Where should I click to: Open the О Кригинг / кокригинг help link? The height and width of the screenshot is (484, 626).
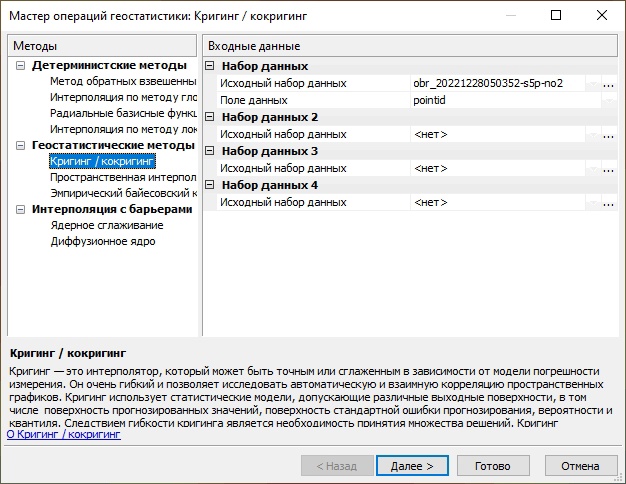[x=64, y=436]
